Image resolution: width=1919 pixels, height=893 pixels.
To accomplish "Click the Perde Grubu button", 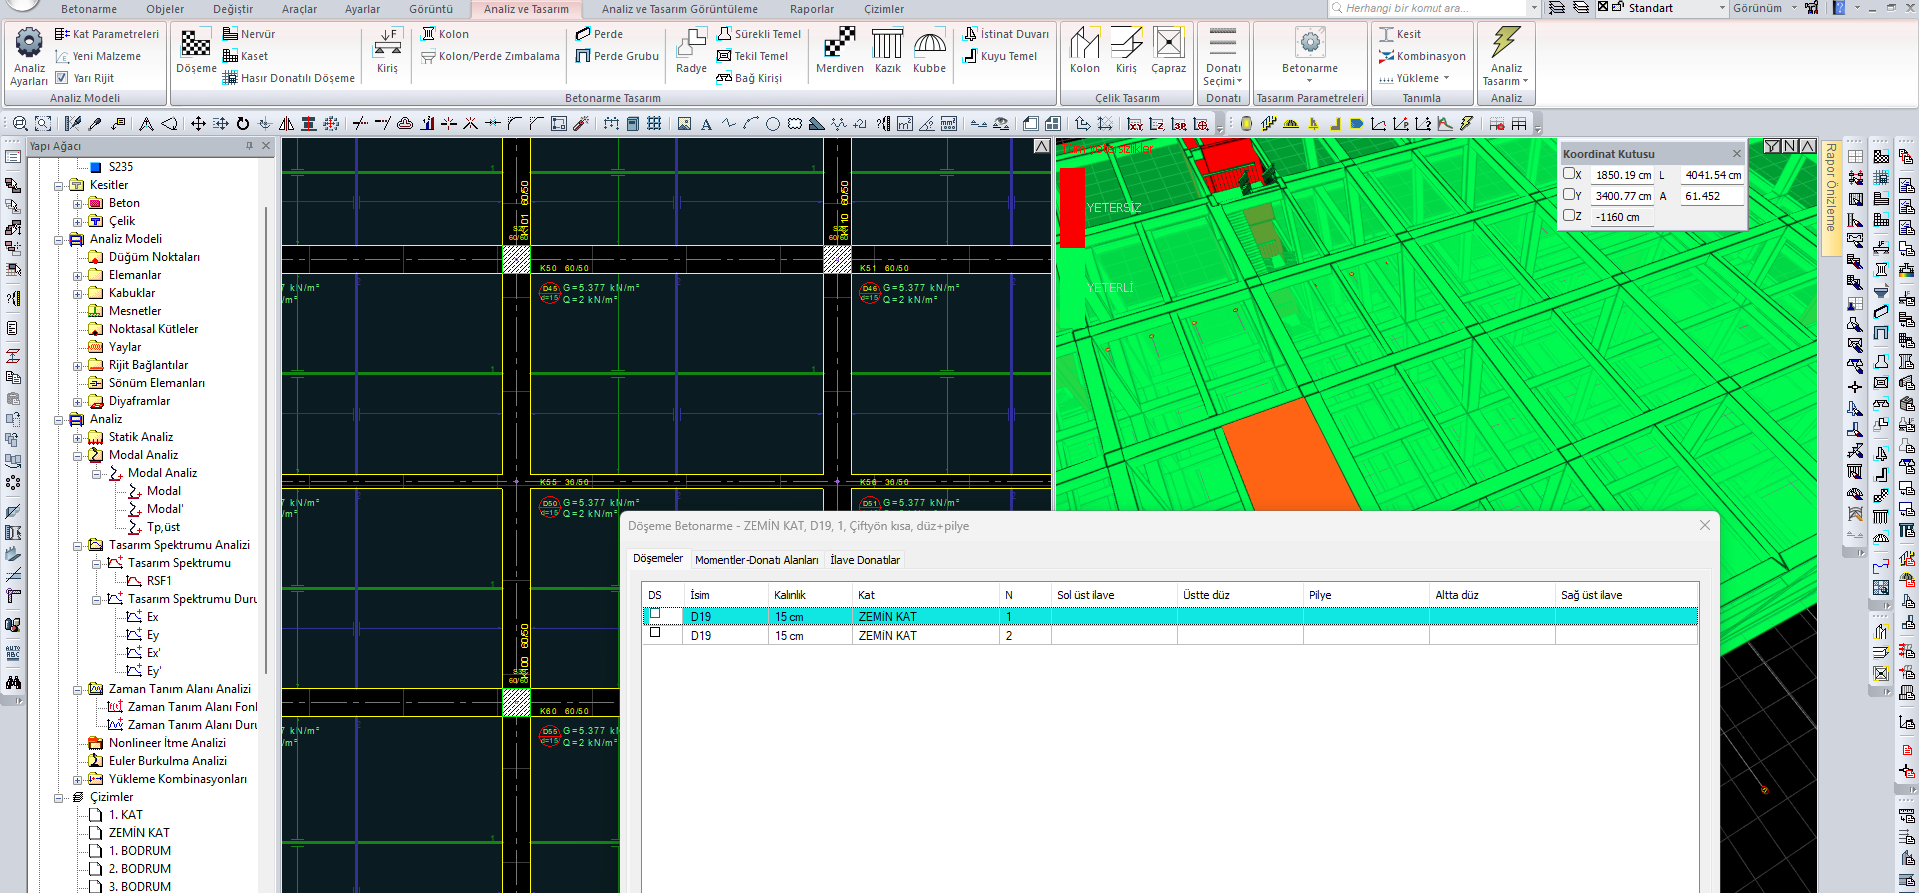I will click(x=617, y=56).
